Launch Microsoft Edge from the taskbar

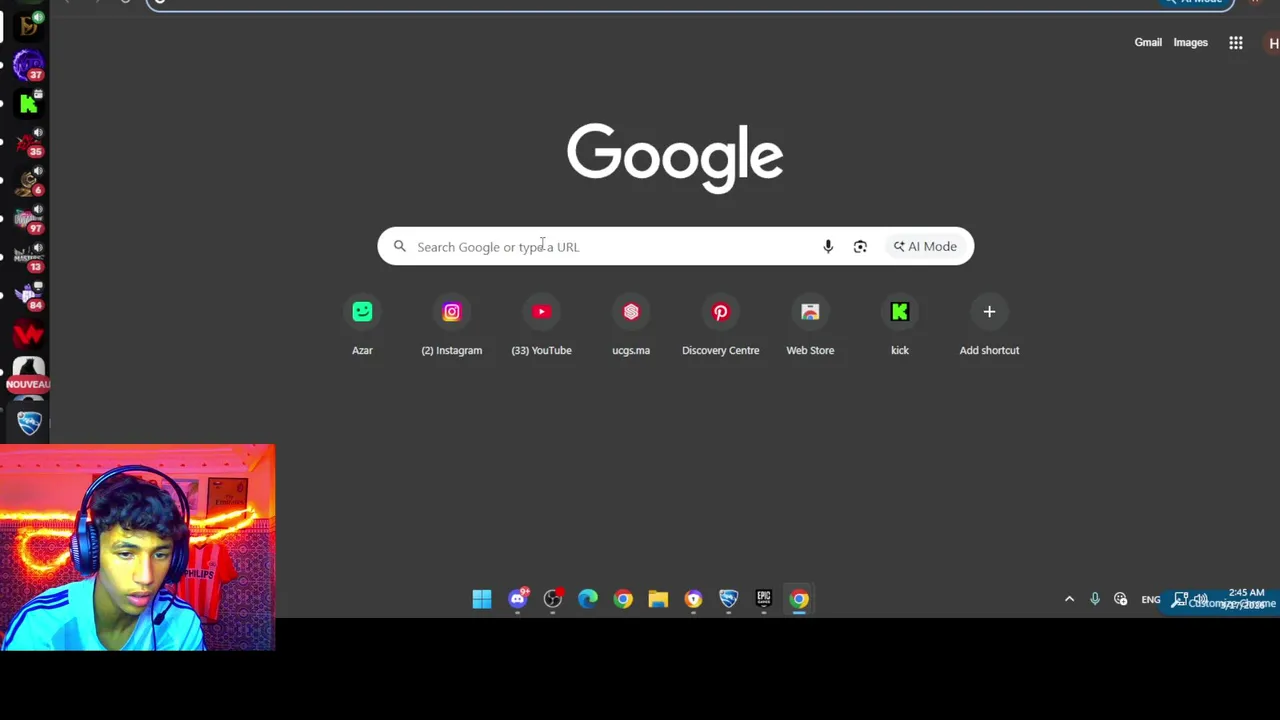point(588,599)
